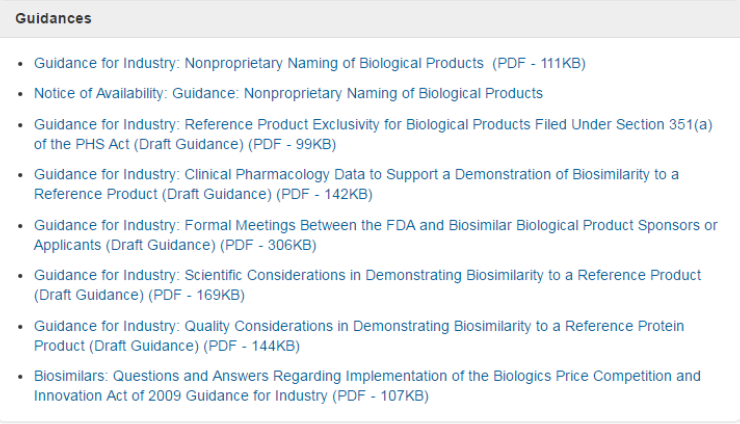Click the '(PDF - 99KB)' link text
The image size is (740, 424).
(292, 144)
